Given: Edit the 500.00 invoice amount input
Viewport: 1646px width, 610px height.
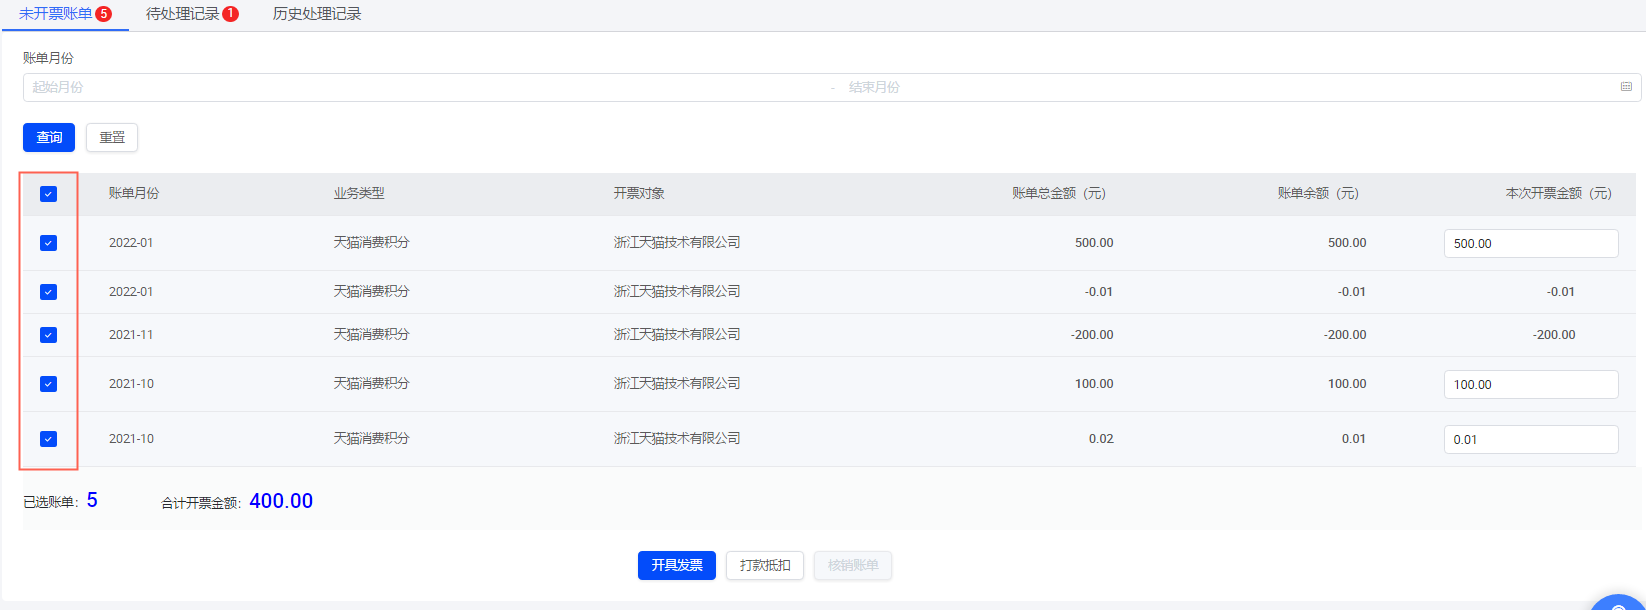Looking at the screenshot, I should (x=1531, y=243).
